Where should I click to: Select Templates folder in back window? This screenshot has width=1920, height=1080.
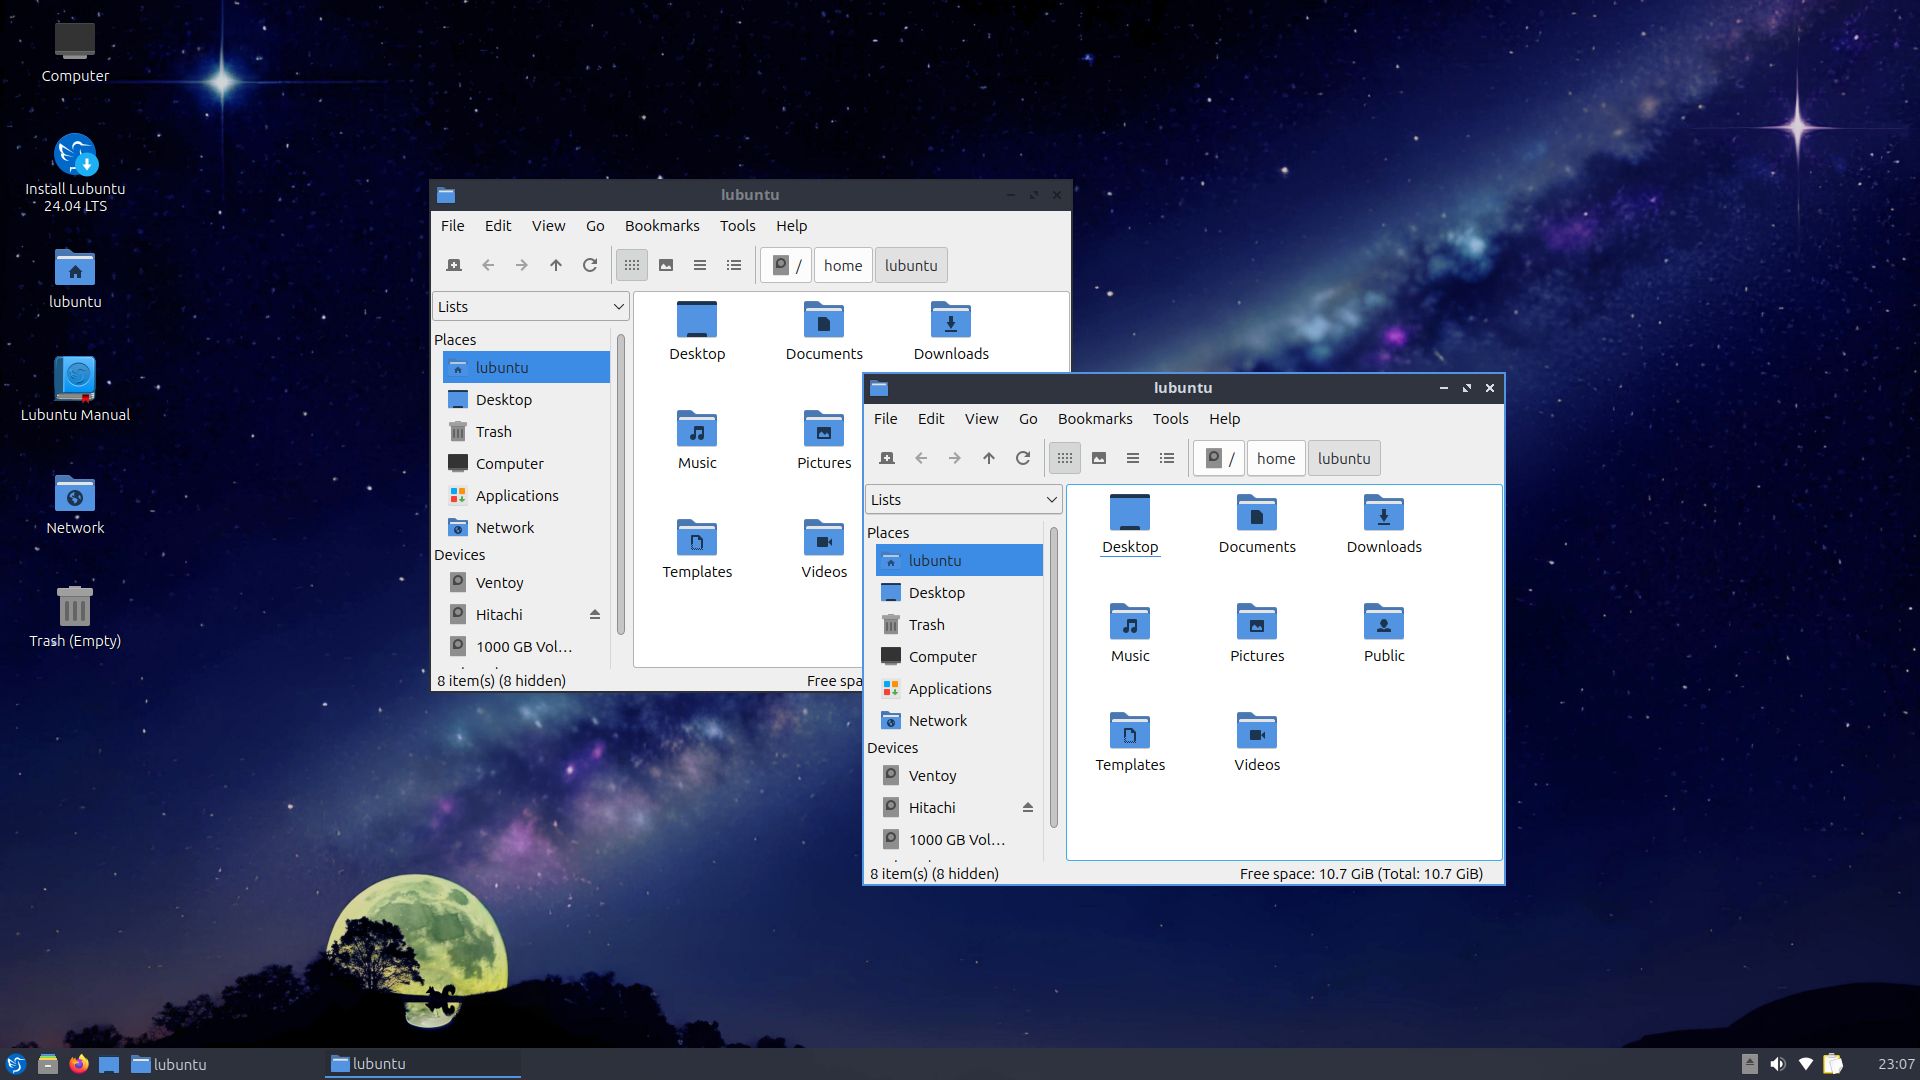[697, 549]
